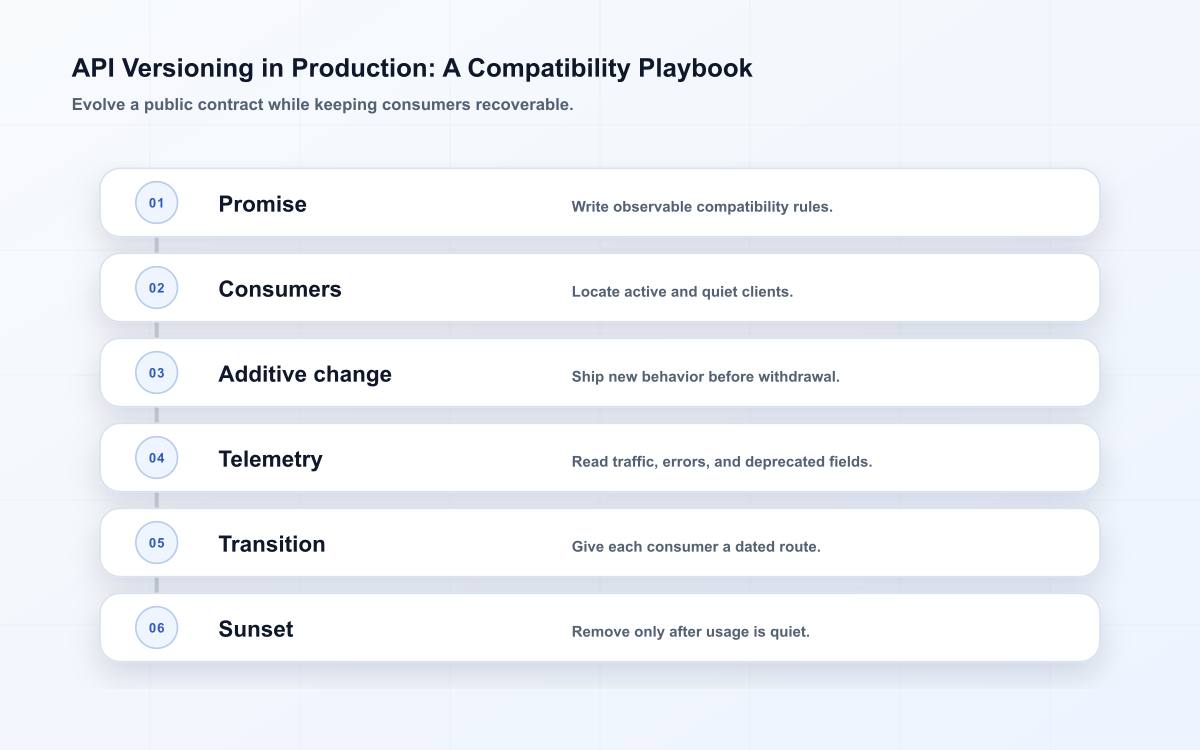
Task: Select 'Give each consumer a dated route.'
Action: click(696, 547)
